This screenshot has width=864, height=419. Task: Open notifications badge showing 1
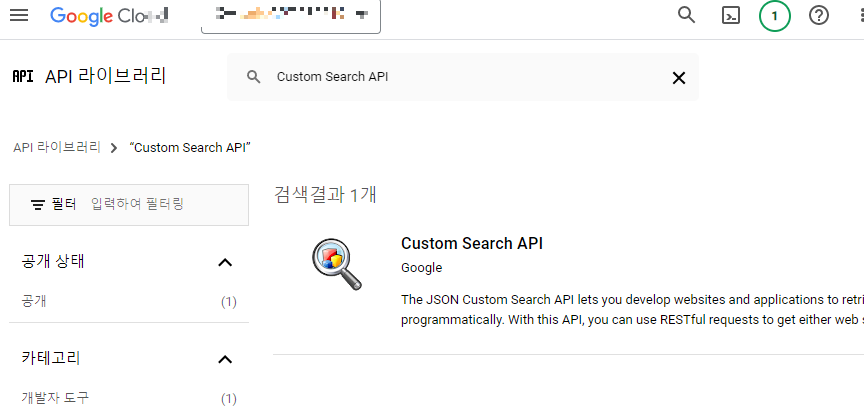tap(775, 16)
